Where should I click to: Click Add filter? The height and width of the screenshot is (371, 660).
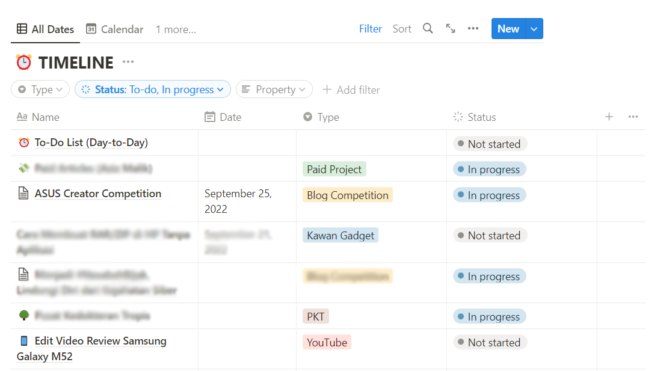coord(351,90)
